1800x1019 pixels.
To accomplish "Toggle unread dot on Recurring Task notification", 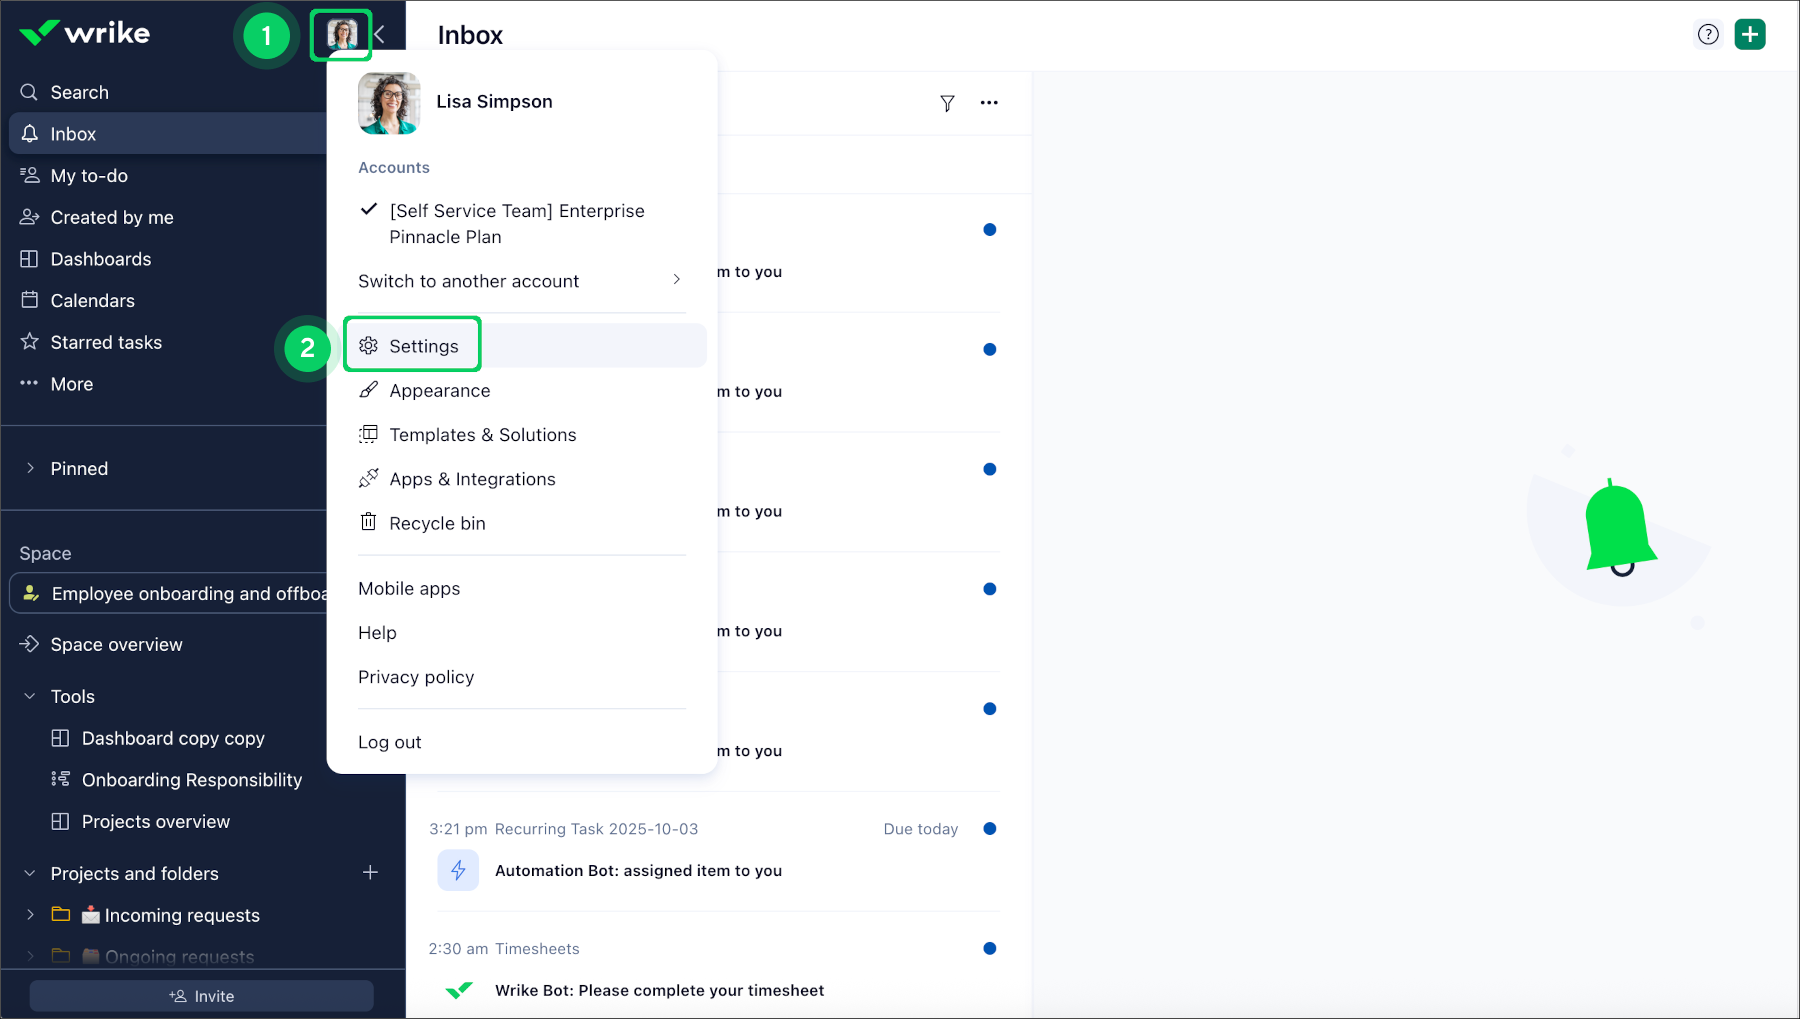I will 989,829.
